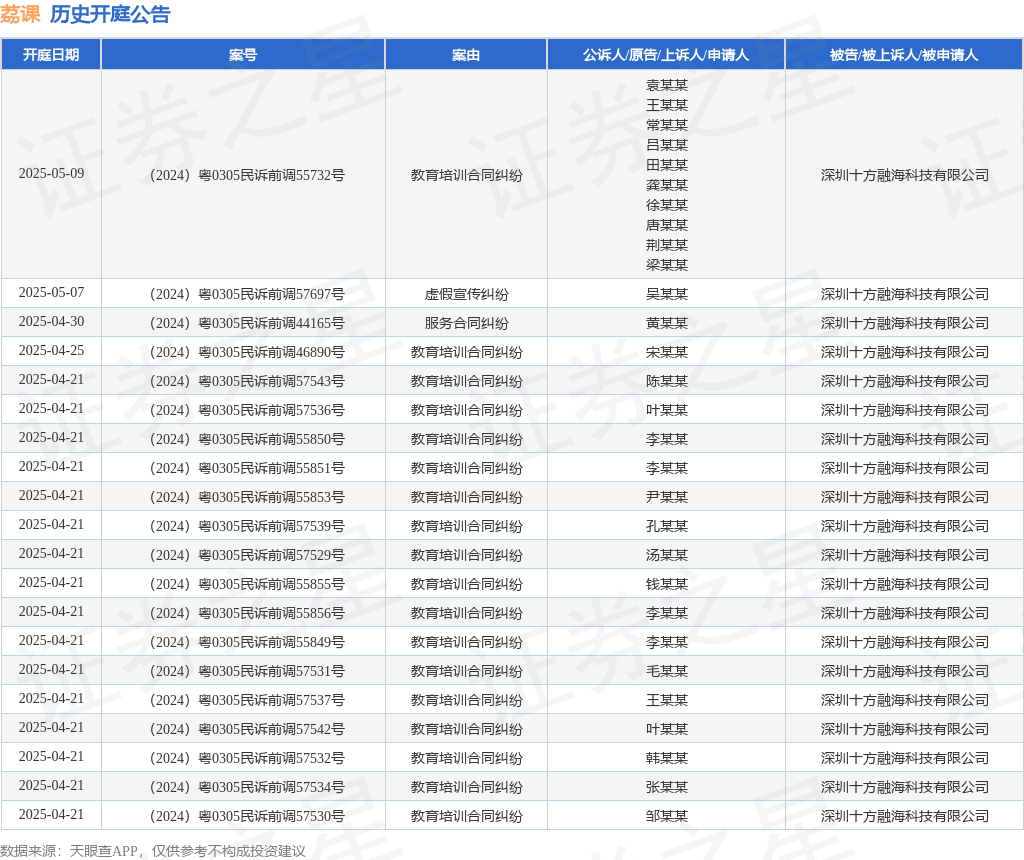Click defendant company in the 邹某某 row
1024x860 pixels.
[904, 816]
